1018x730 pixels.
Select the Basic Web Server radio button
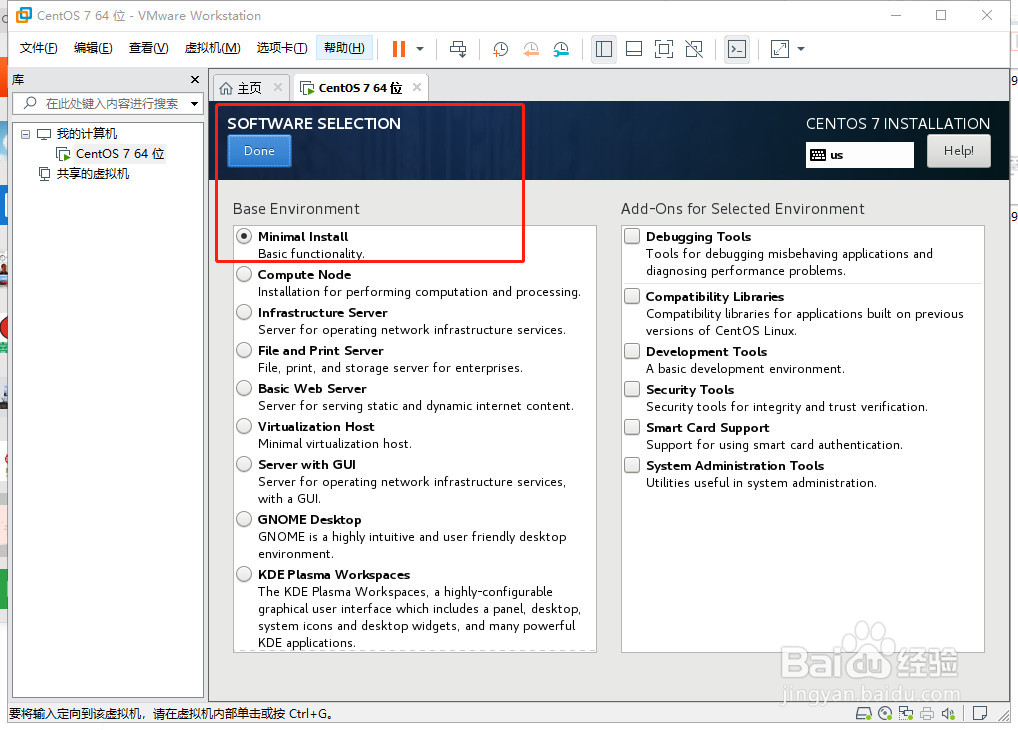(x=244, y=388)
